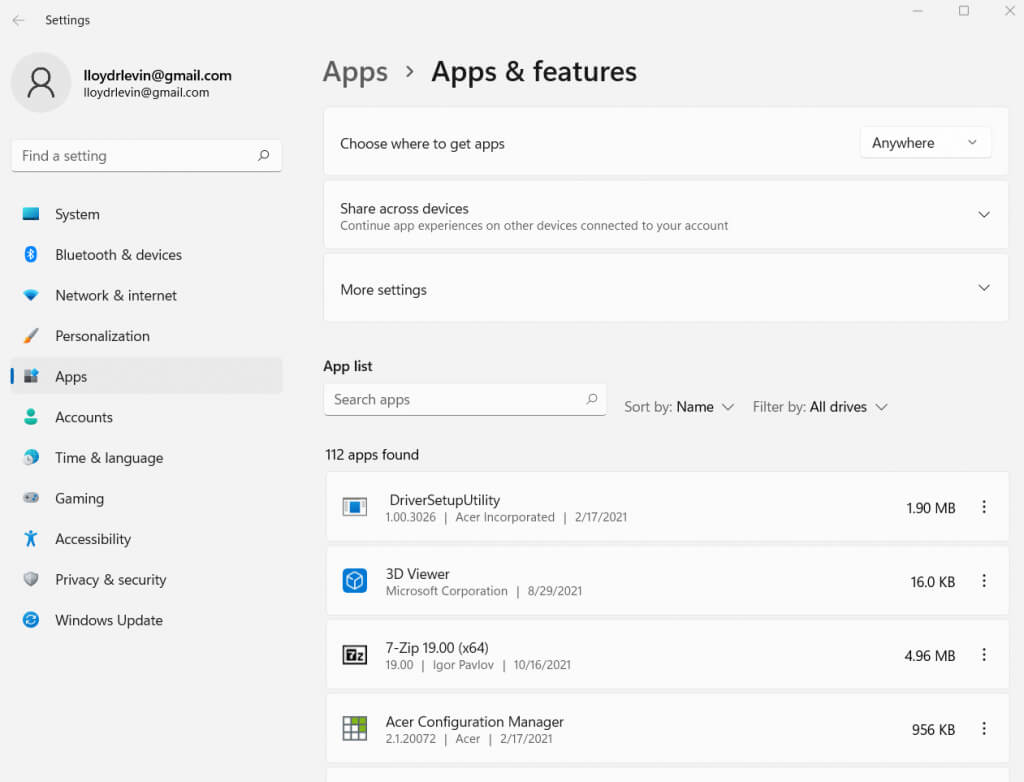Click the user profile avatar icon
1024x782 pixels.
pyautogui.click(x=41, y=83)
